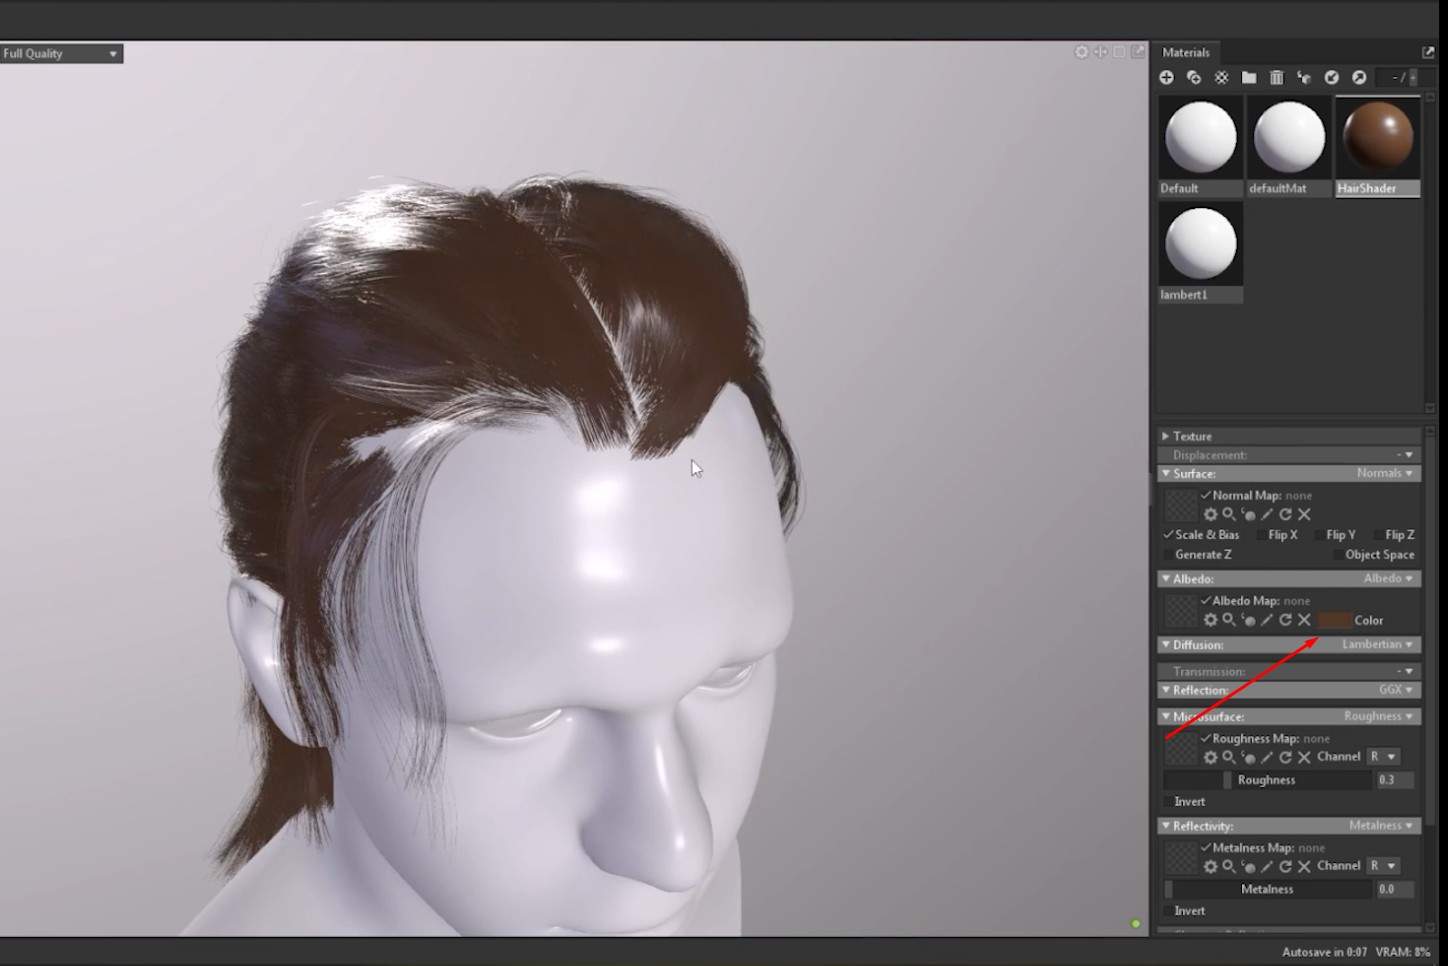Browse for a Roughness Map with the magnifier
1448x966 pixels.
click(x=1229, y=757)
